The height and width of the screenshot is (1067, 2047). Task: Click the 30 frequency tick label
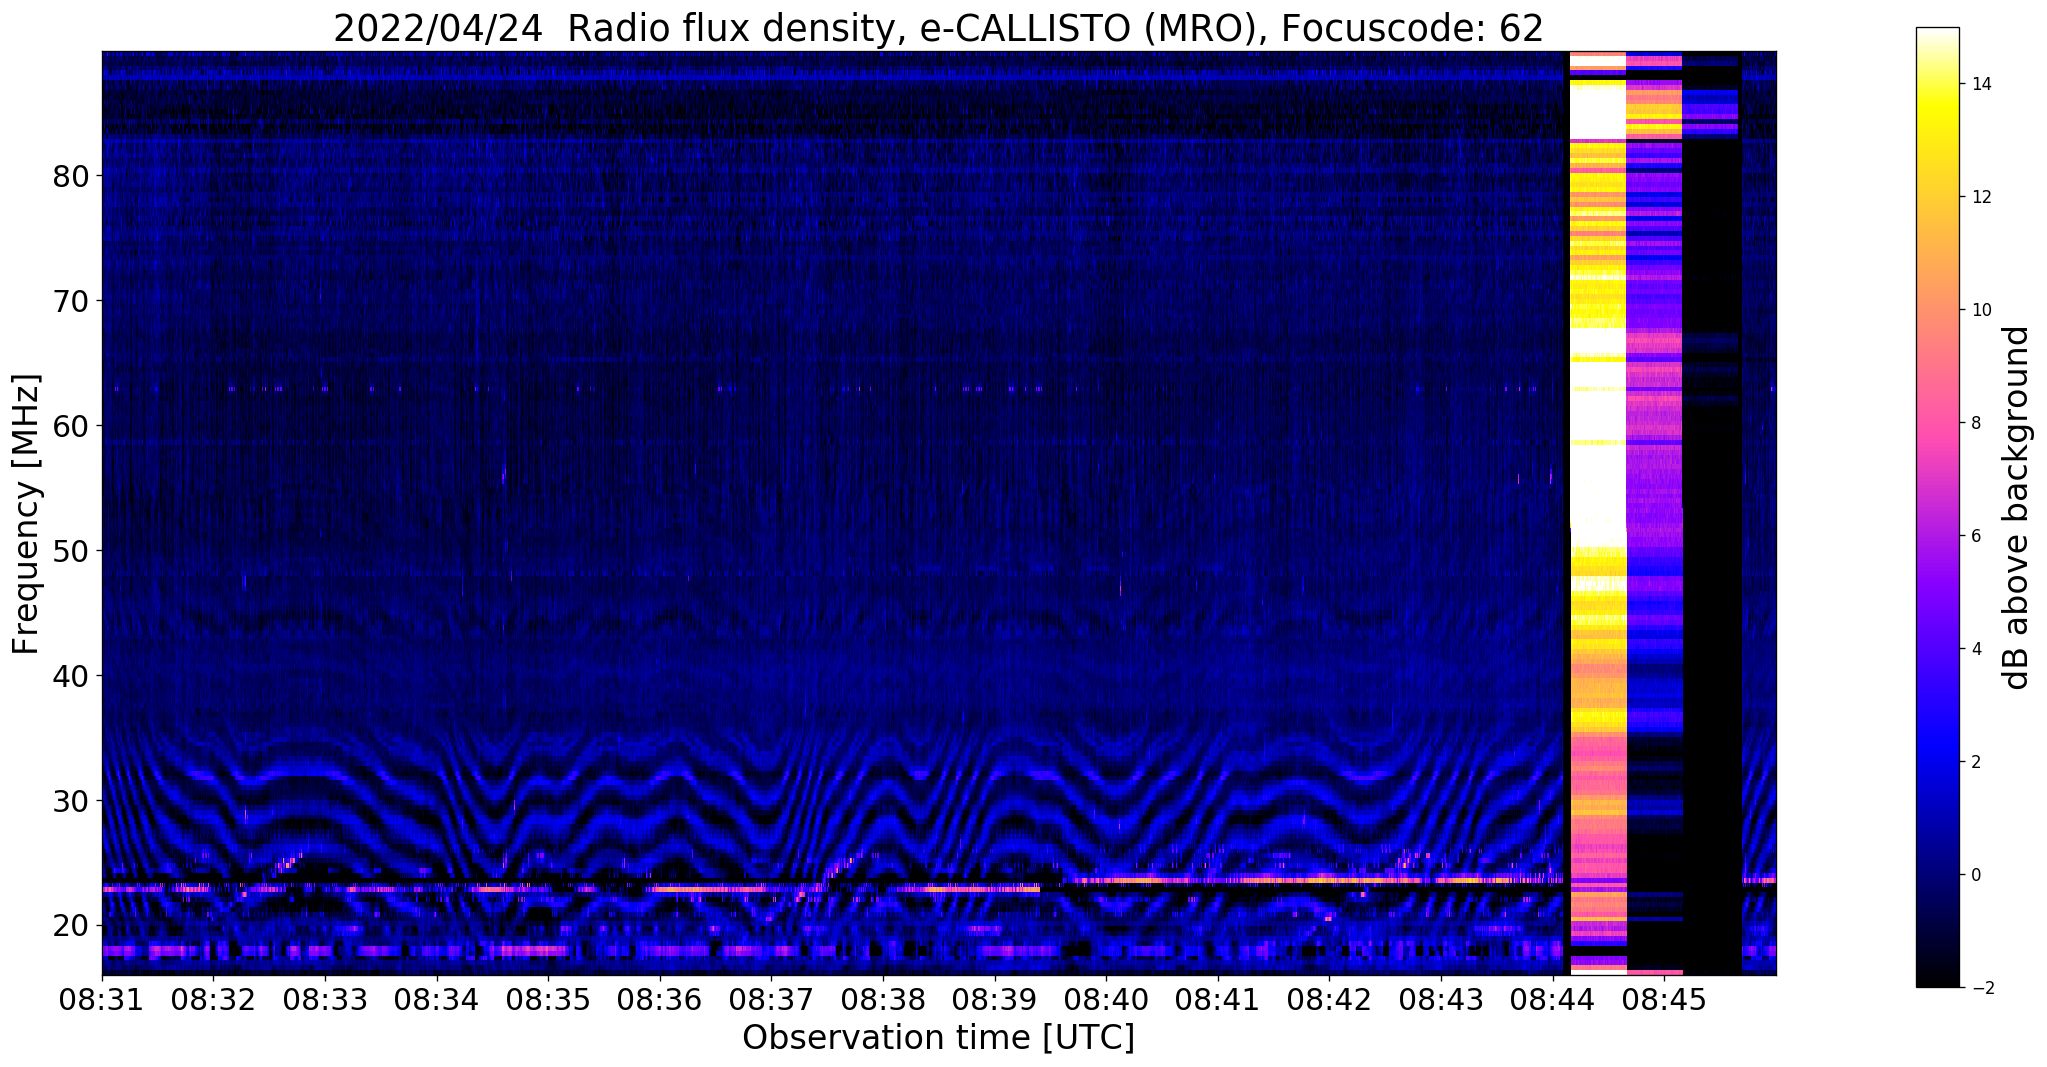(71, 801)
